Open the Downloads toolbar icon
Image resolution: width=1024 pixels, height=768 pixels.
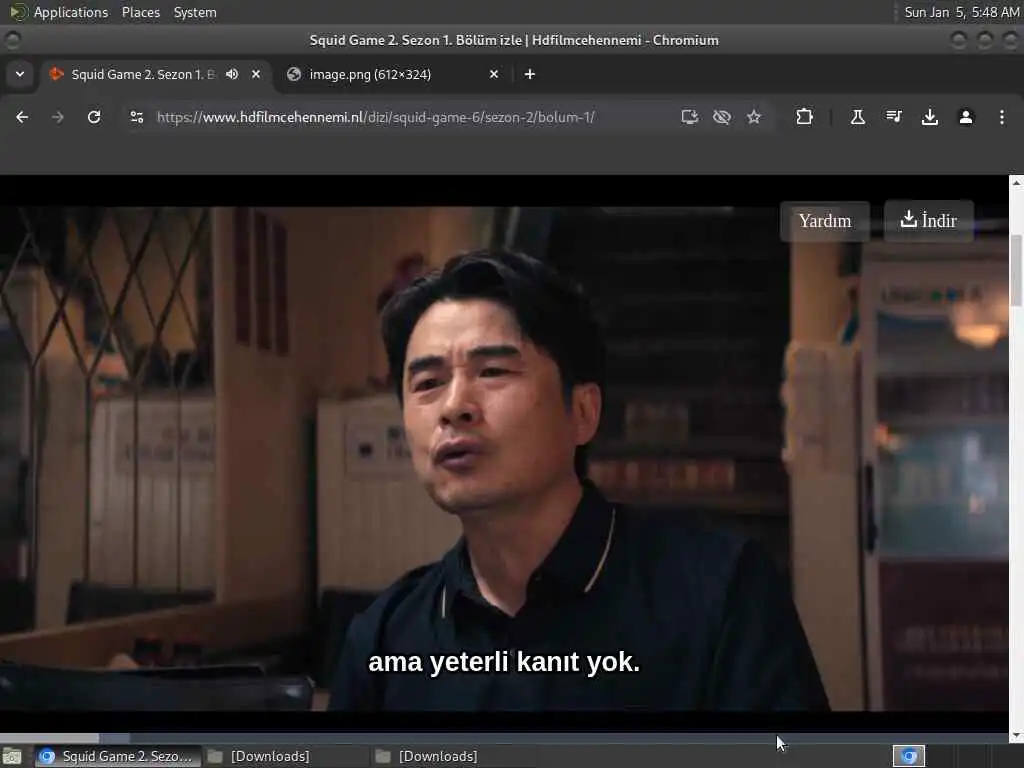(x=930, y=117)
